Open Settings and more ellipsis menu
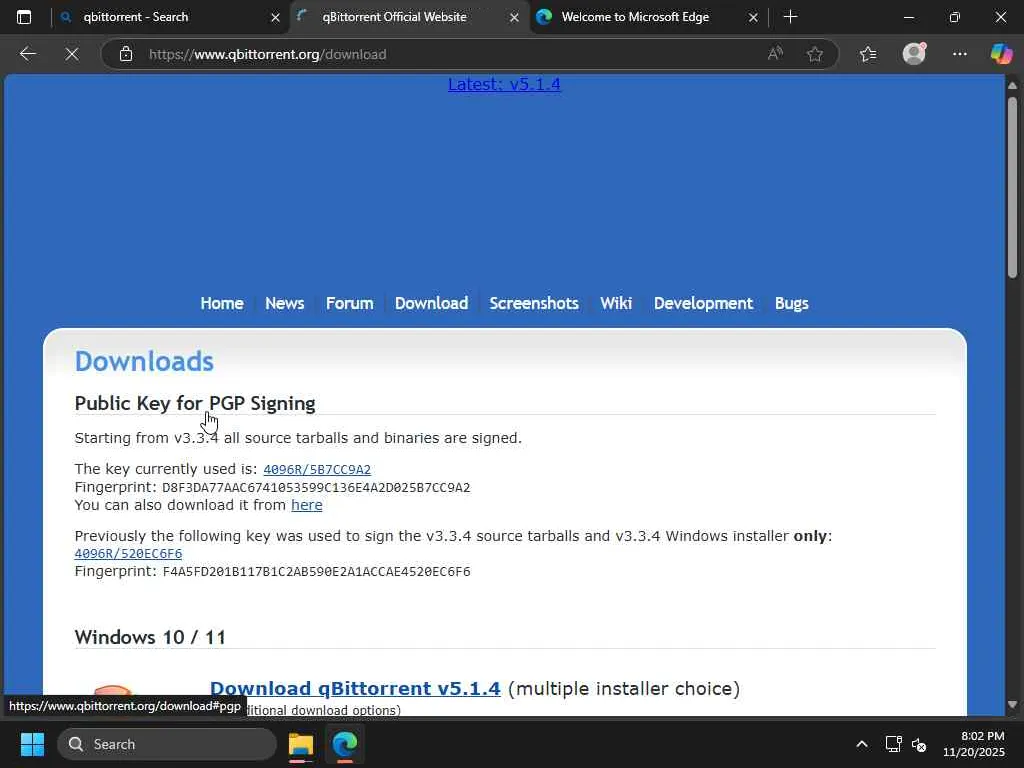 pyautogui.click(x=959, y=54)
